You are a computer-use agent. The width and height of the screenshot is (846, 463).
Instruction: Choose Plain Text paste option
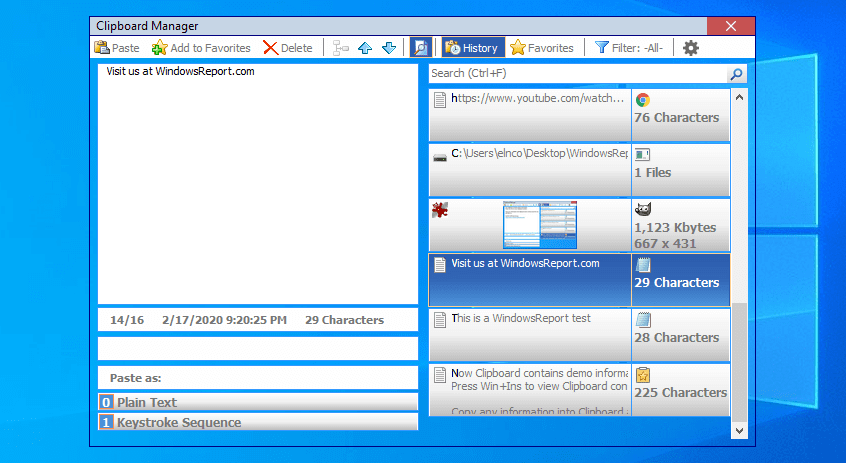258,402
